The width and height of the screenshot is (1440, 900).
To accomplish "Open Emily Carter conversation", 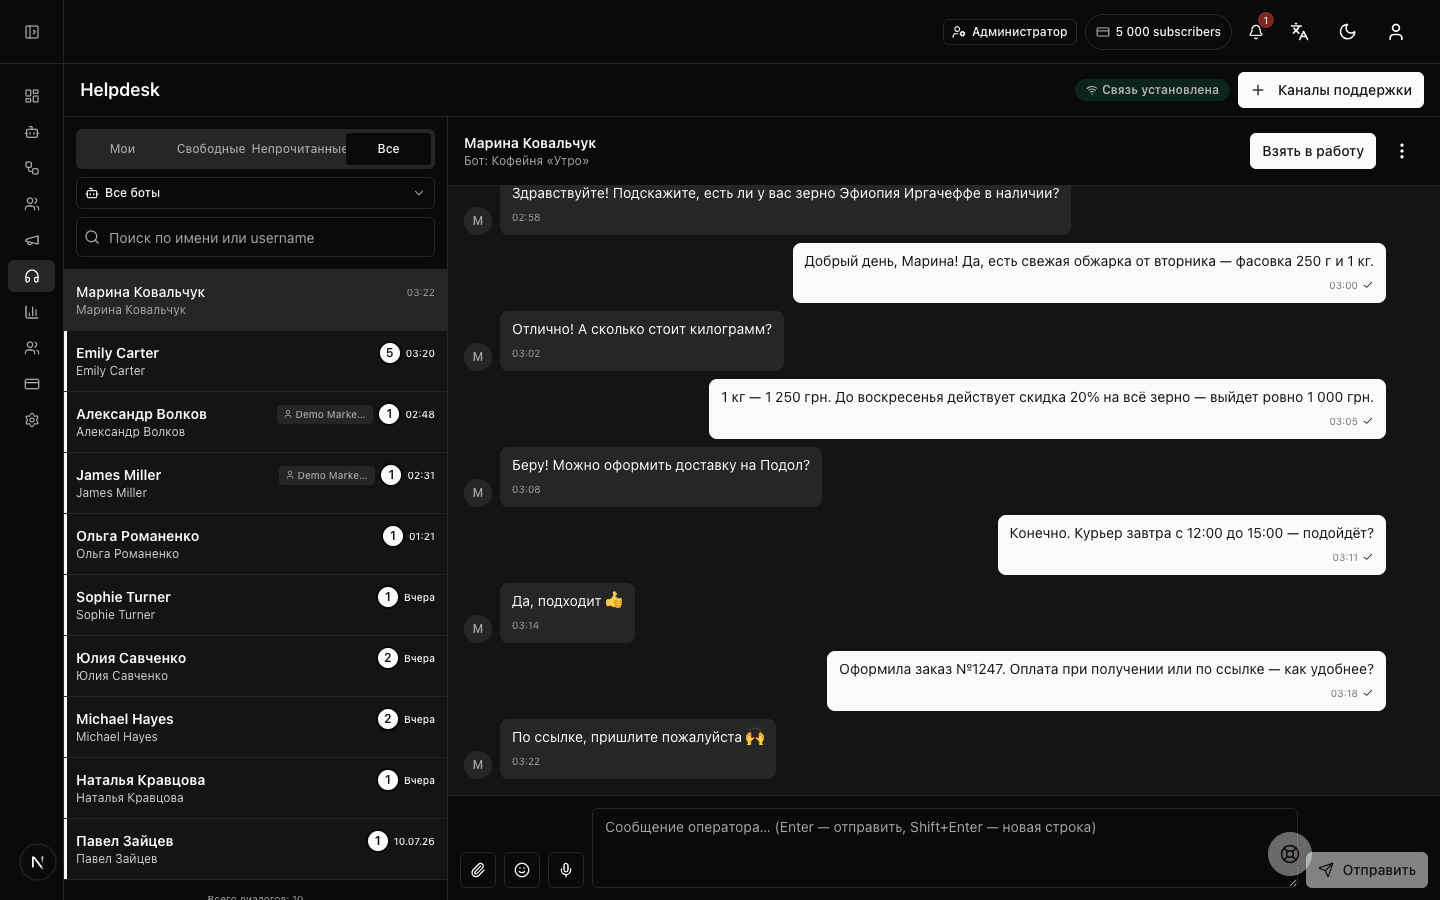I will point(255,361).
